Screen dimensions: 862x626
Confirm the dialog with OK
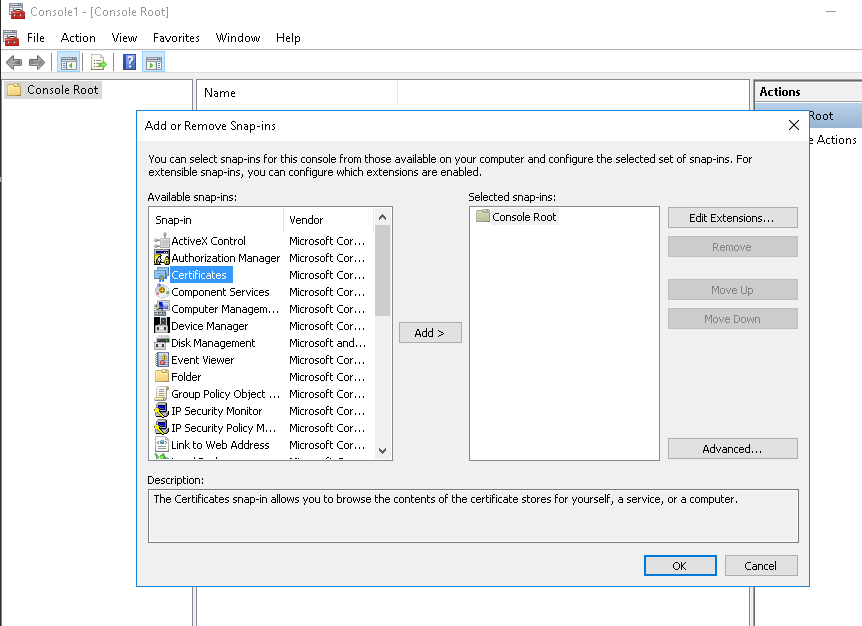coord(680,565)
